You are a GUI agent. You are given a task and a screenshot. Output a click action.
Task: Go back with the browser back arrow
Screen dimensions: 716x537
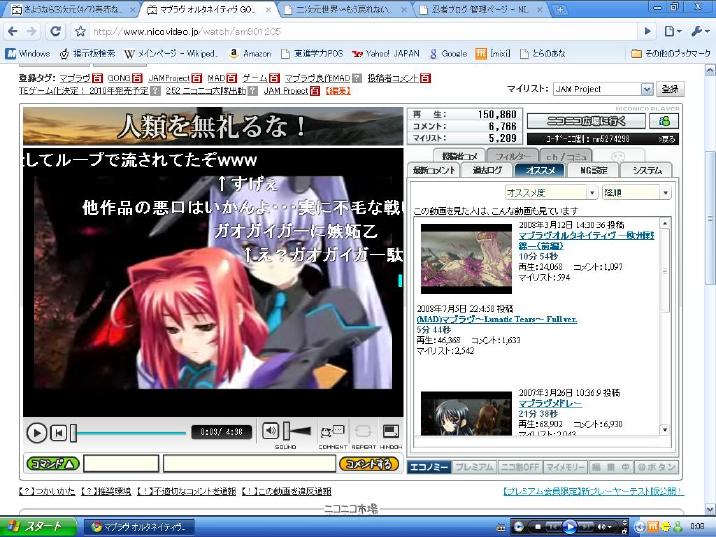(12, 31)
